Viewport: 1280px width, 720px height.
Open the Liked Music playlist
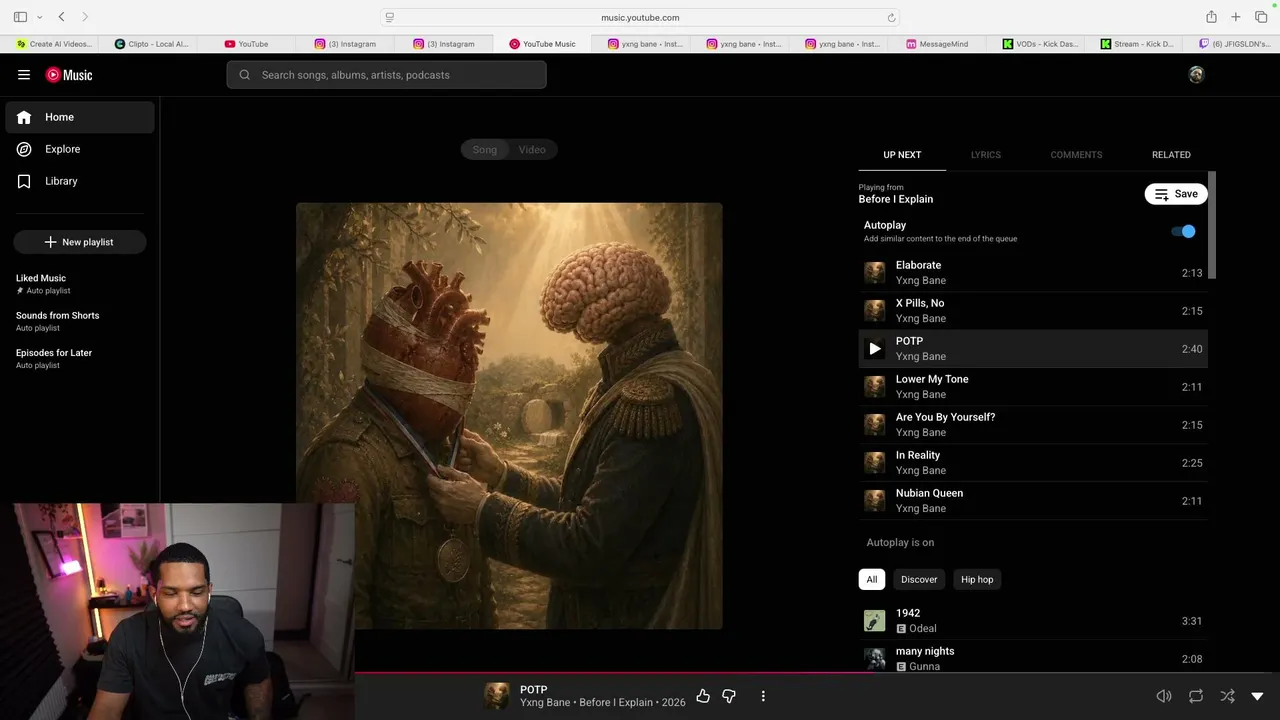(x=41, y=278)
